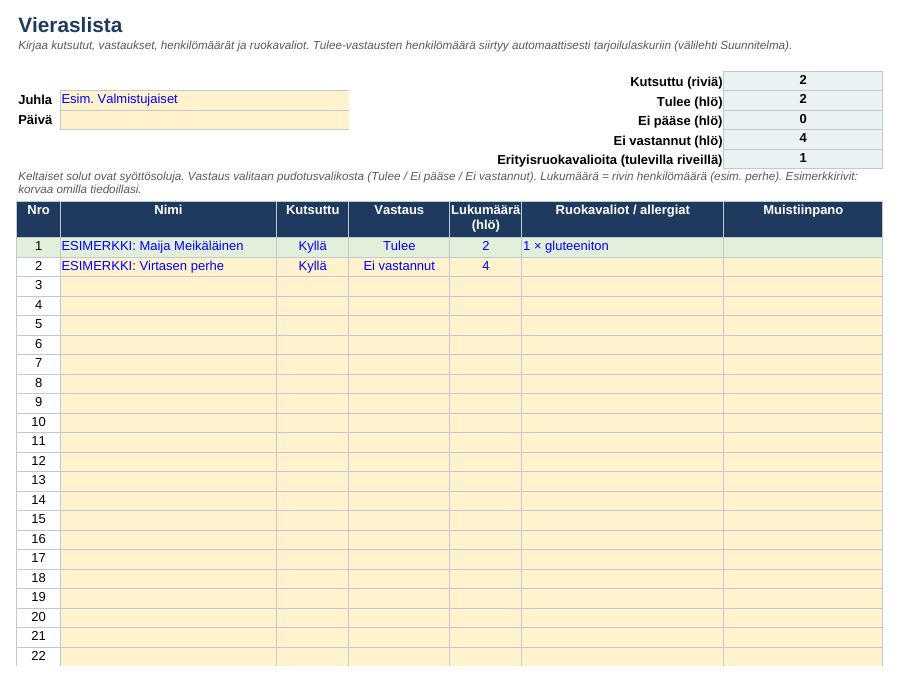The image size is (899, 682).
Task: Click the Muistiinpano cell in row 1
Action: pyautogui.click(x=803, y=246)
